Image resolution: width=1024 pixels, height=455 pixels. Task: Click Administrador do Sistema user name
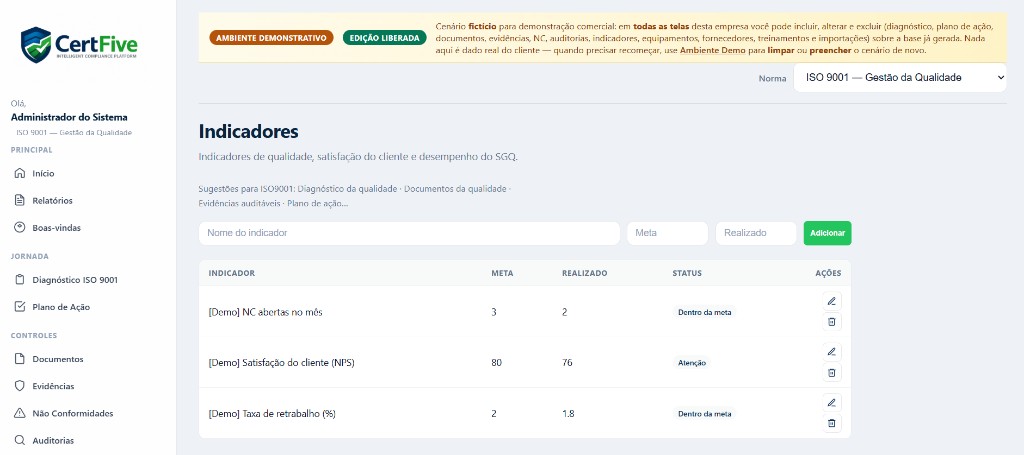click(x=69, y=118)
